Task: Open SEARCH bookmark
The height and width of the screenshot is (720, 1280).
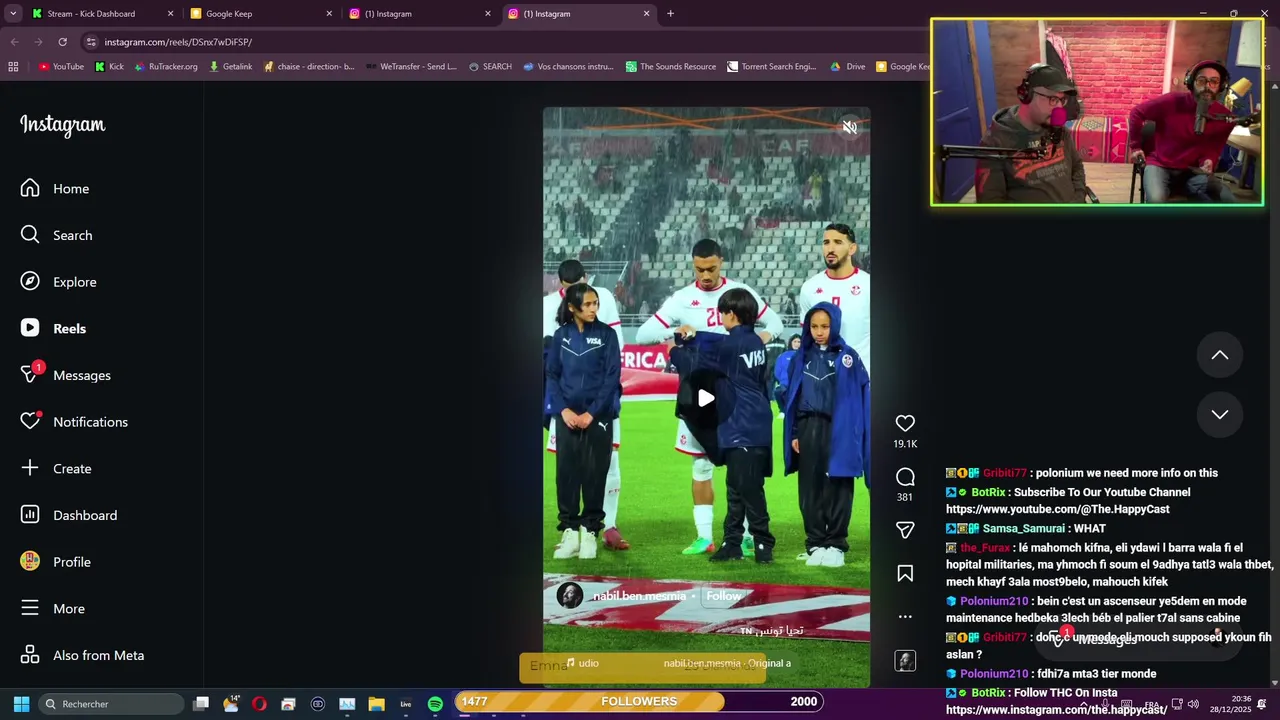Action: [x=490, y=67]
